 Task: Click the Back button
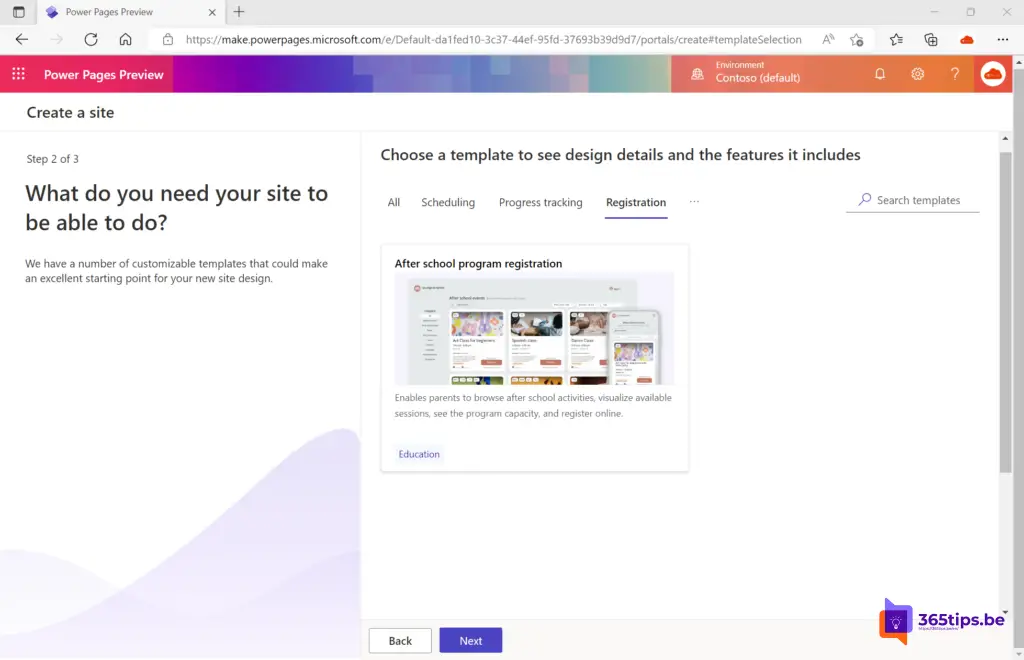(400, 640)
